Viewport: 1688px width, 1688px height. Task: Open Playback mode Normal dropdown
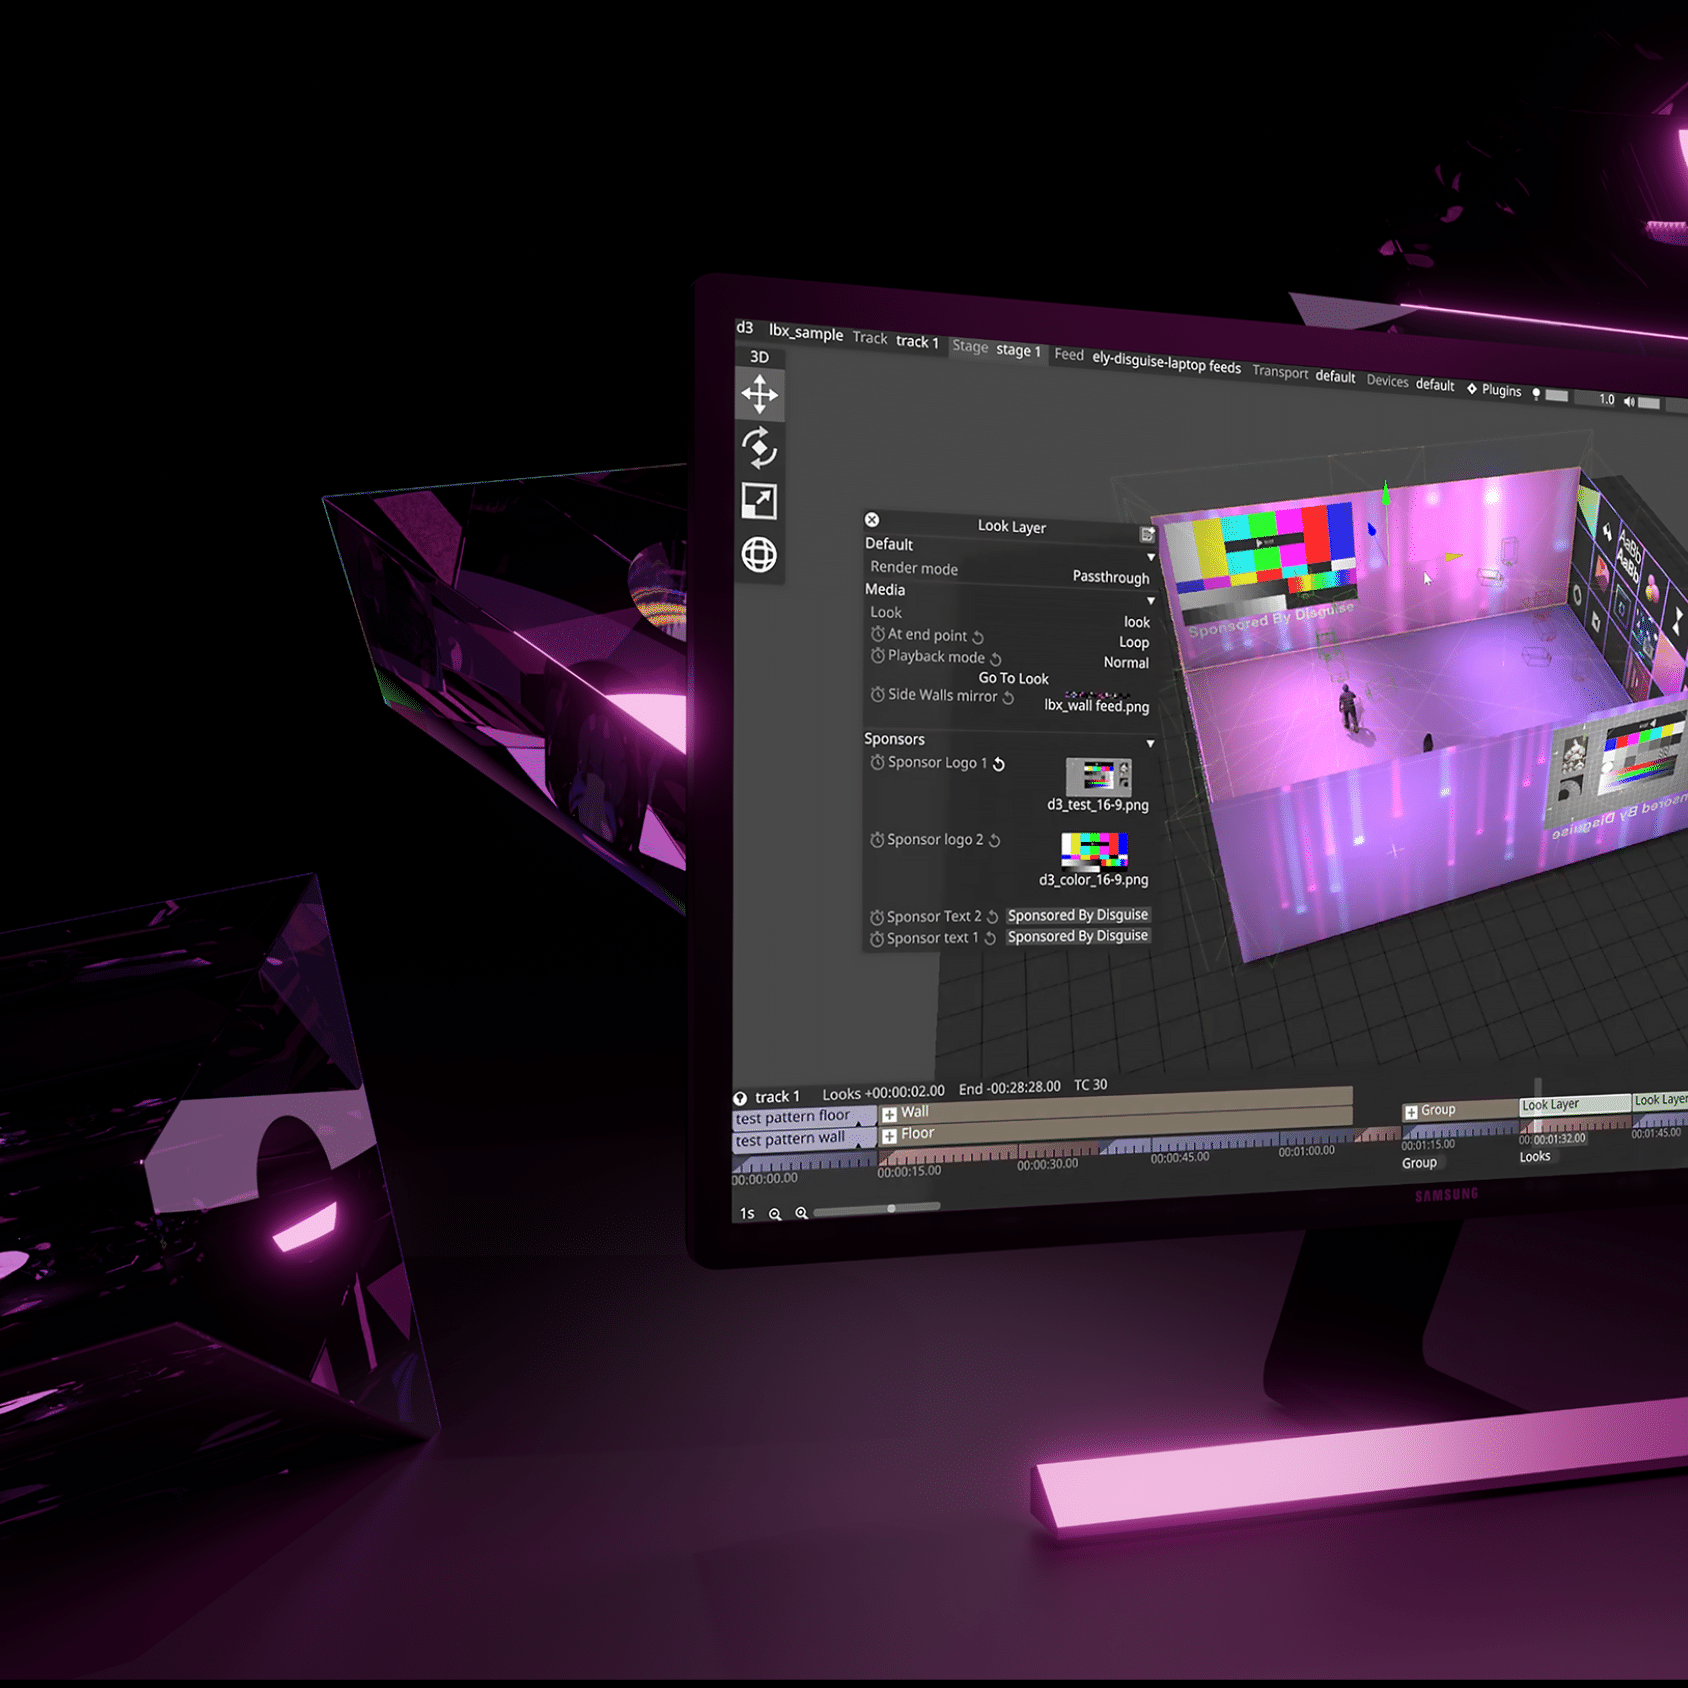pos(1126,663)
